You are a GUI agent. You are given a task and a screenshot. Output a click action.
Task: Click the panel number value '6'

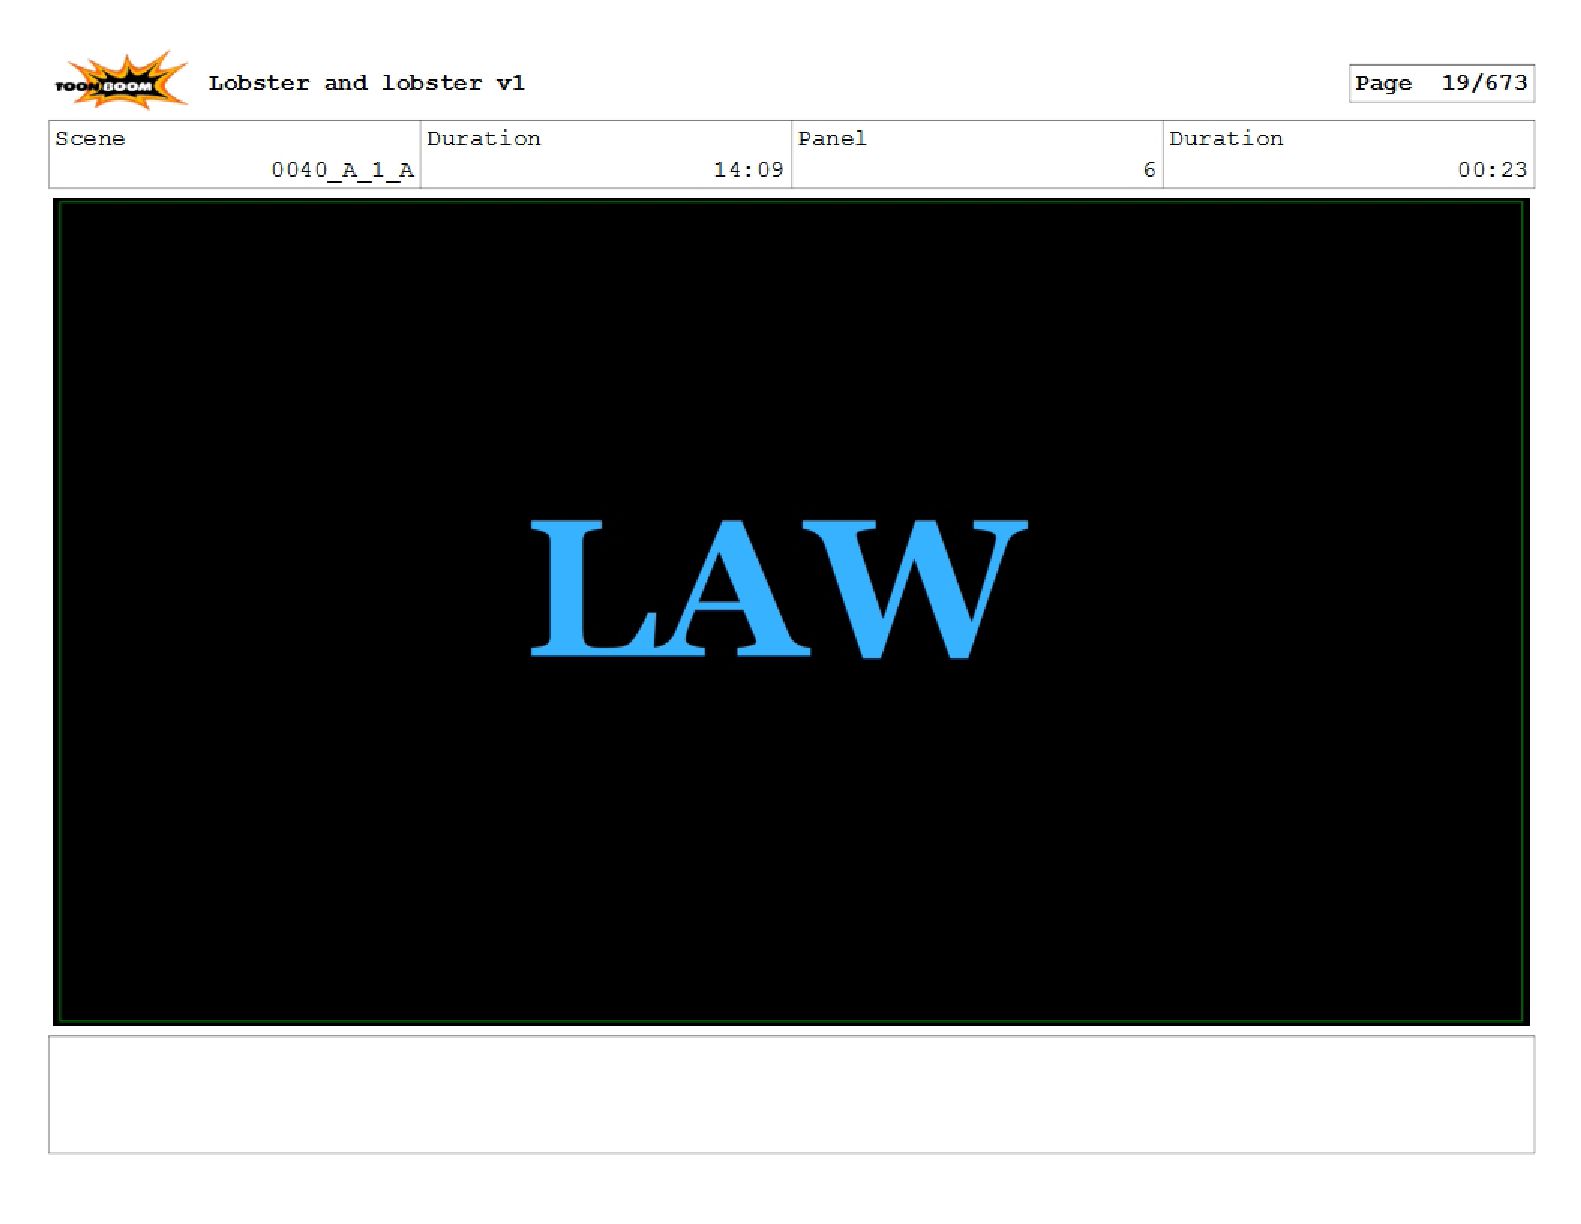pos(1149,170)
